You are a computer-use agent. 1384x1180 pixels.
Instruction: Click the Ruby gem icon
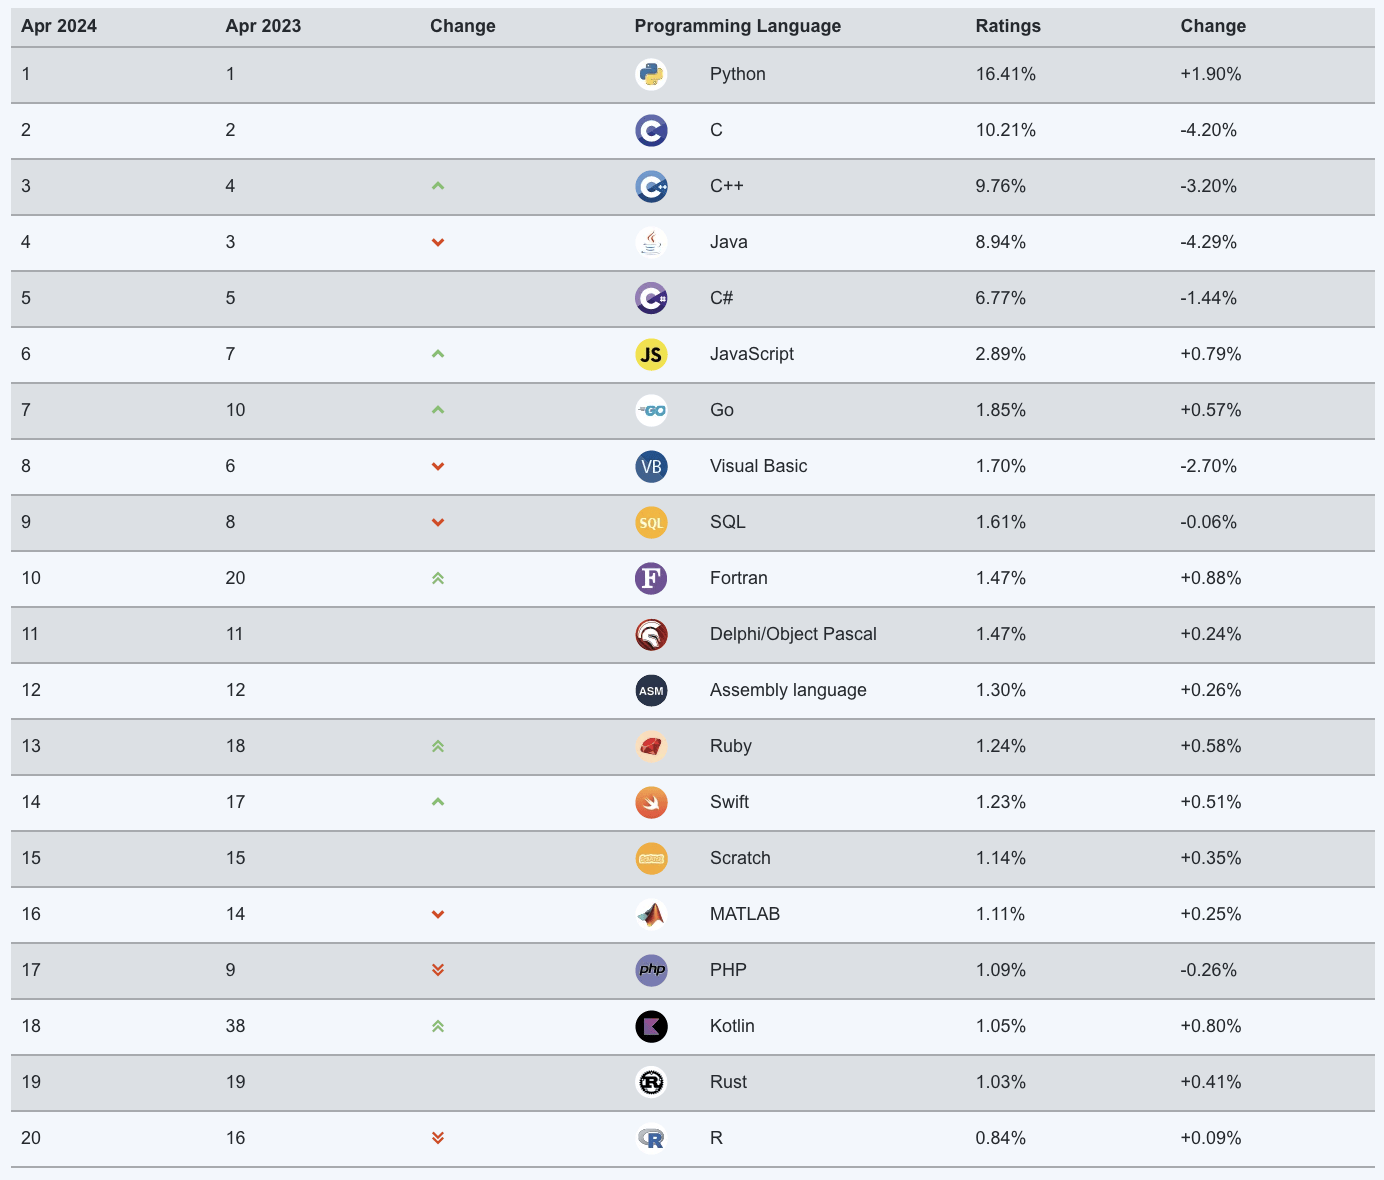[651, 746]
